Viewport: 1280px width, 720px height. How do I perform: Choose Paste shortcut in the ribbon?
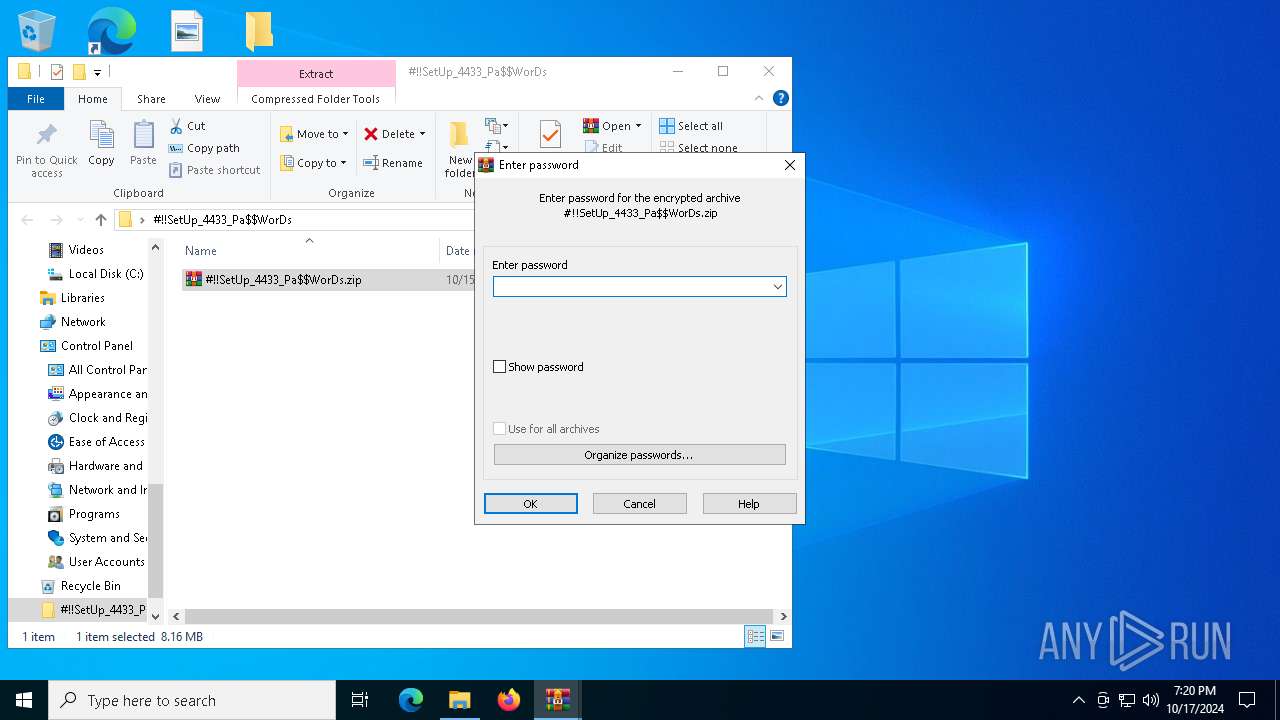214,170
